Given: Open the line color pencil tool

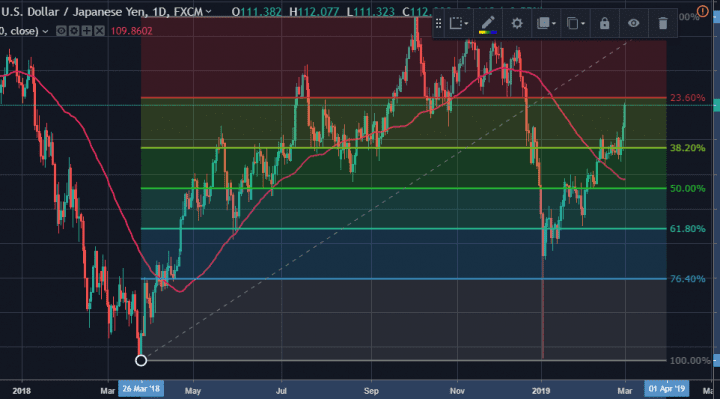Looking at the screenshot, I should pos(488,22).
